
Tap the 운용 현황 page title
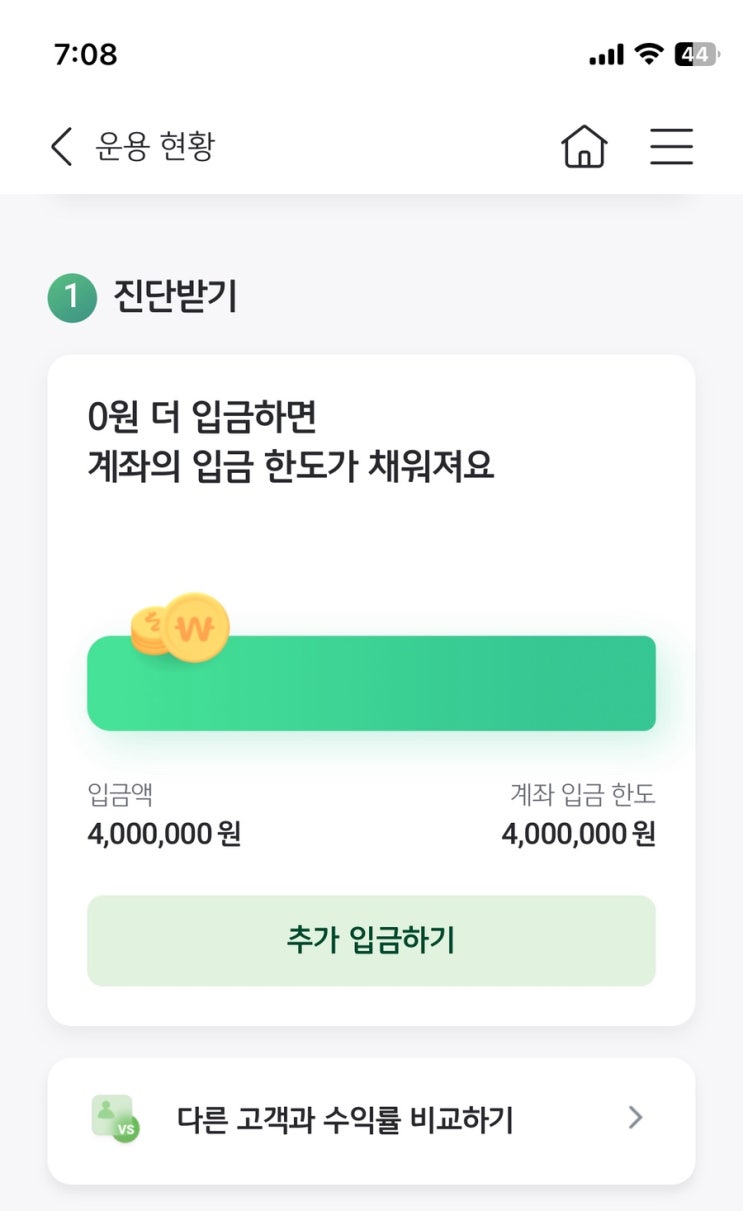point(155,147)
